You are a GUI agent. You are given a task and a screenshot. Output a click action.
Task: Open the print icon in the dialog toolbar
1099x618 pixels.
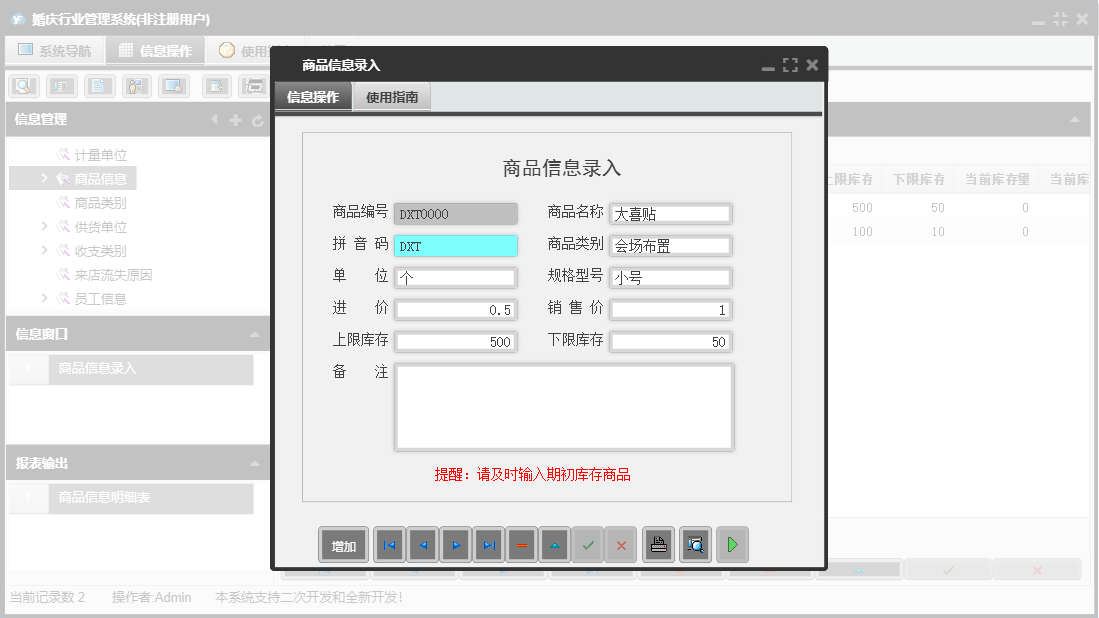pos(658,544)
